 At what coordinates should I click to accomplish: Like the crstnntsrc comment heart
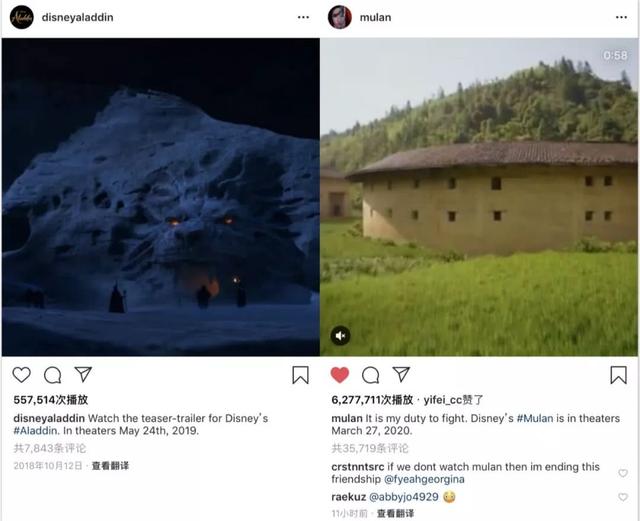pos(623,473)
